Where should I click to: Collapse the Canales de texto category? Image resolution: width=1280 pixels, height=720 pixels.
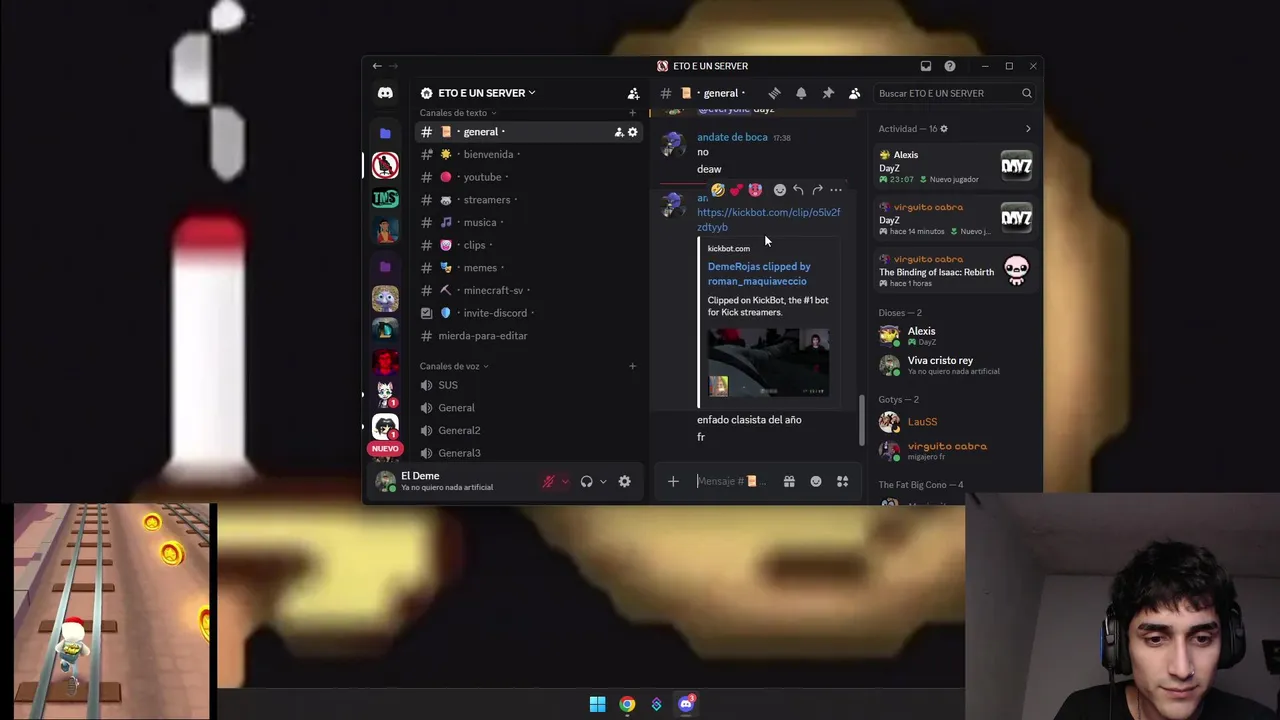[x=458, y=113]
